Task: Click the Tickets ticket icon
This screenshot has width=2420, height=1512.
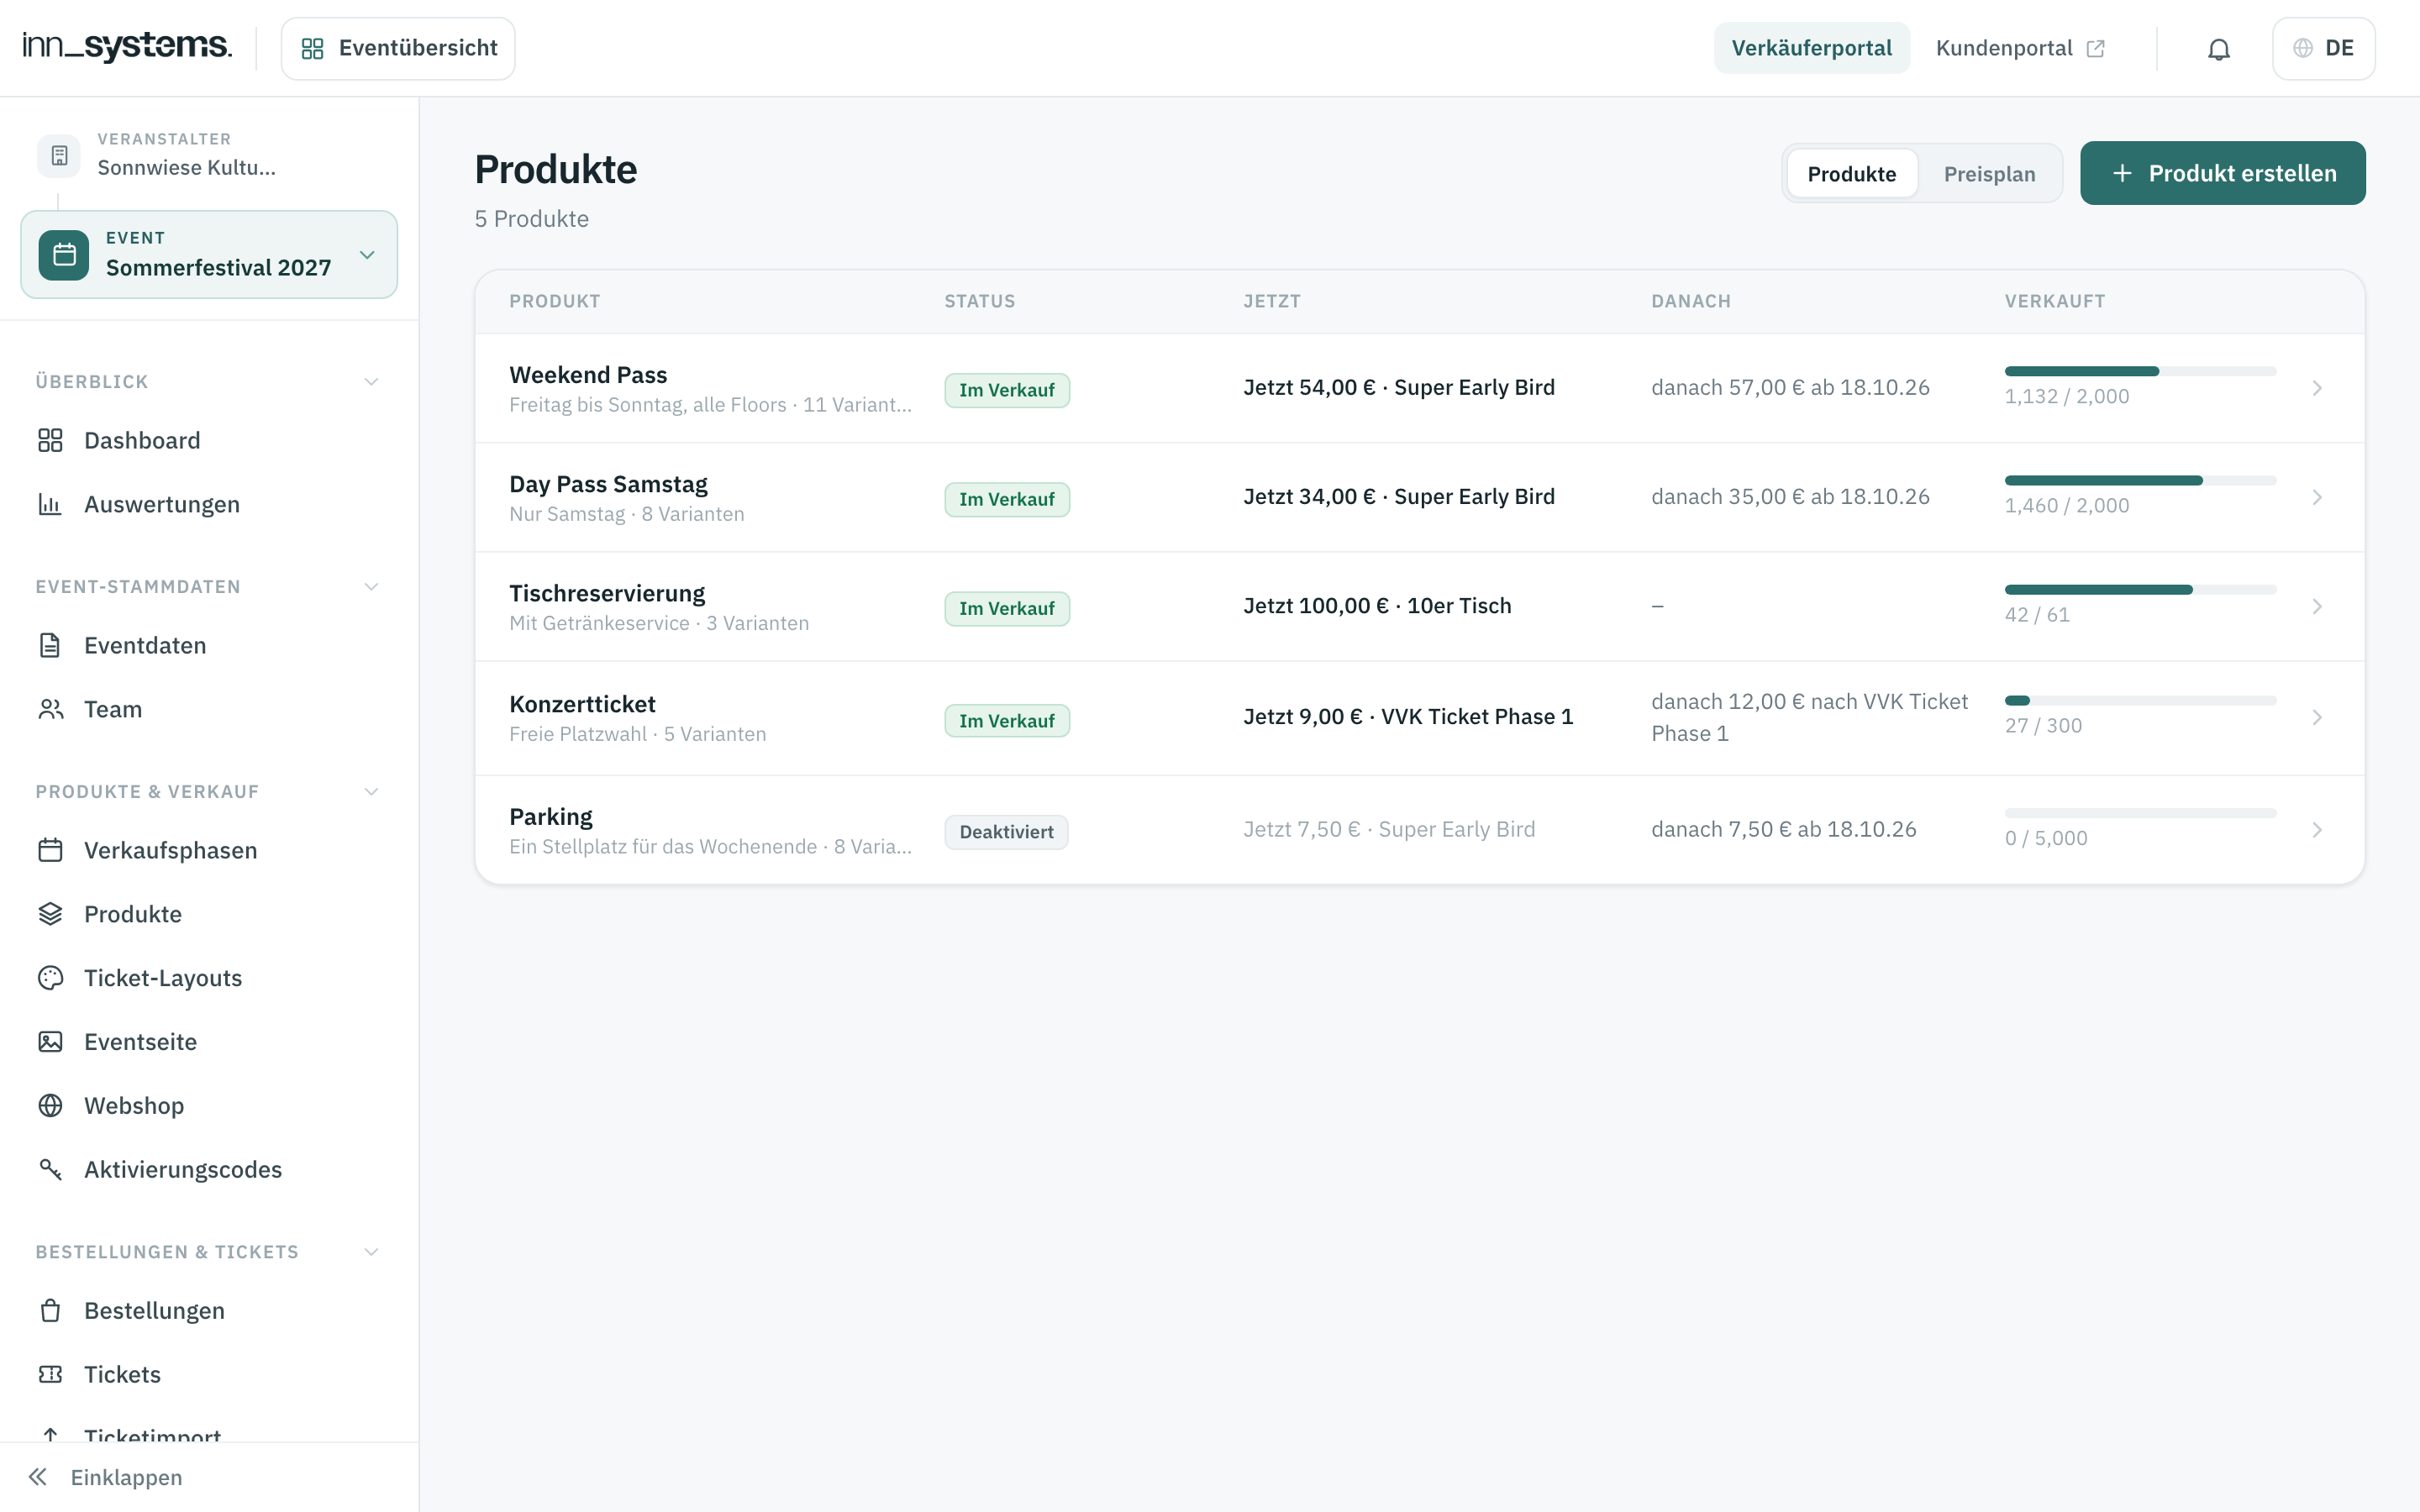Action: [x=50, y=1374]
